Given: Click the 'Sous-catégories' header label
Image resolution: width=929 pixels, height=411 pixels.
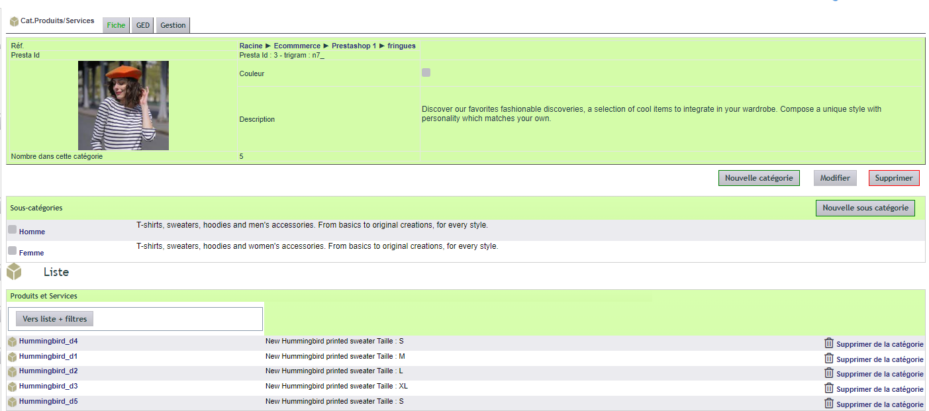Looking at the screenshot, I should [x=37, y=208].
